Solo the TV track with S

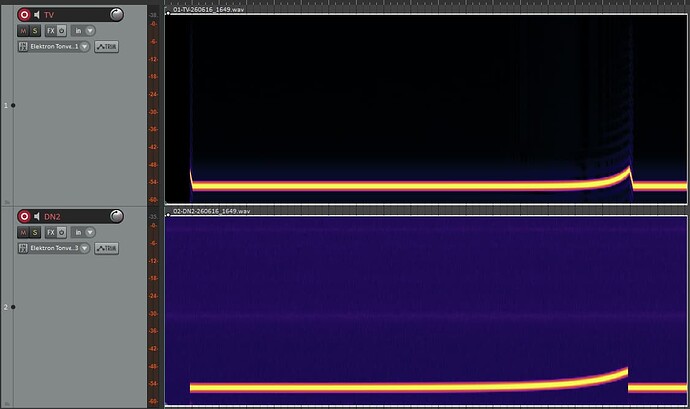click(35, 30)
